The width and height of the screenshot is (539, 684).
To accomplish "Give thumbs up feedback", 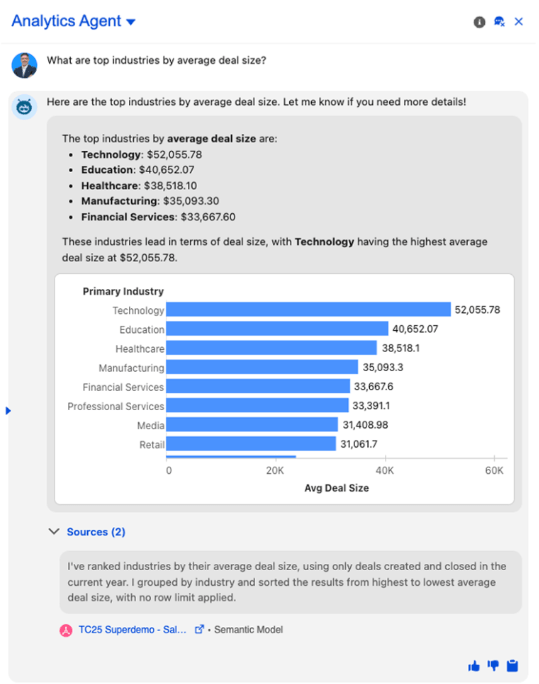I will (x=474, y=666).
